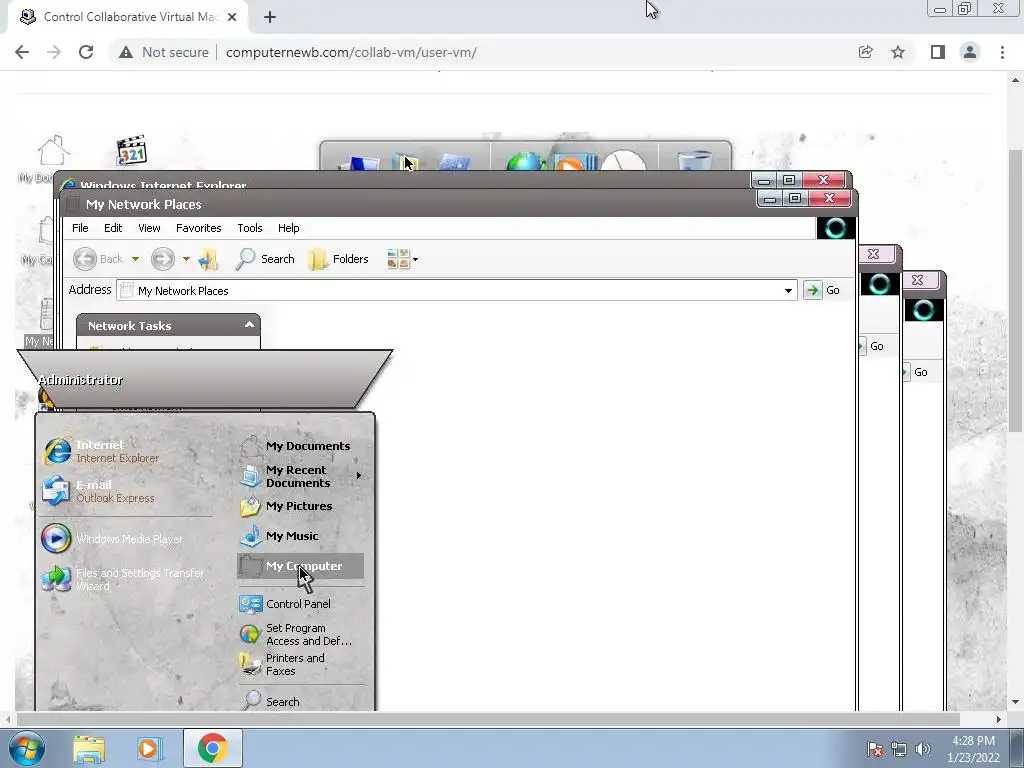1024x768 pixels.
Task: Open Windows Media Player taskbar icon
Action: click(148, 748)
